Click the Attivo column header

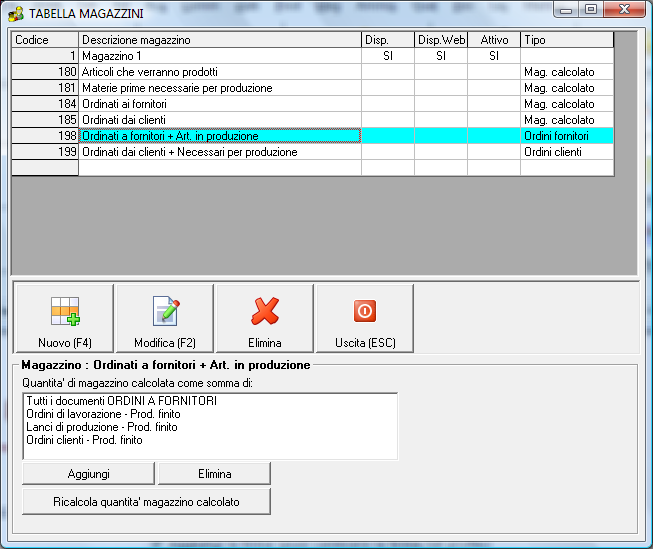tap(494, 40)
